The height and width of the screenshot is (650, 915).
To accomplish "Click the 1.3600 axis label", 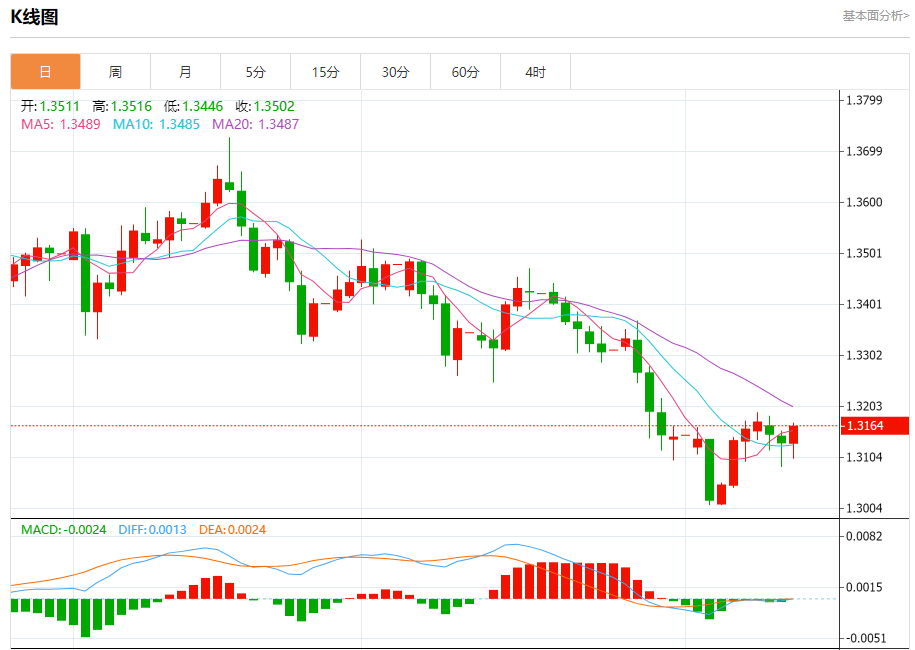I will (x=864, y=202).
